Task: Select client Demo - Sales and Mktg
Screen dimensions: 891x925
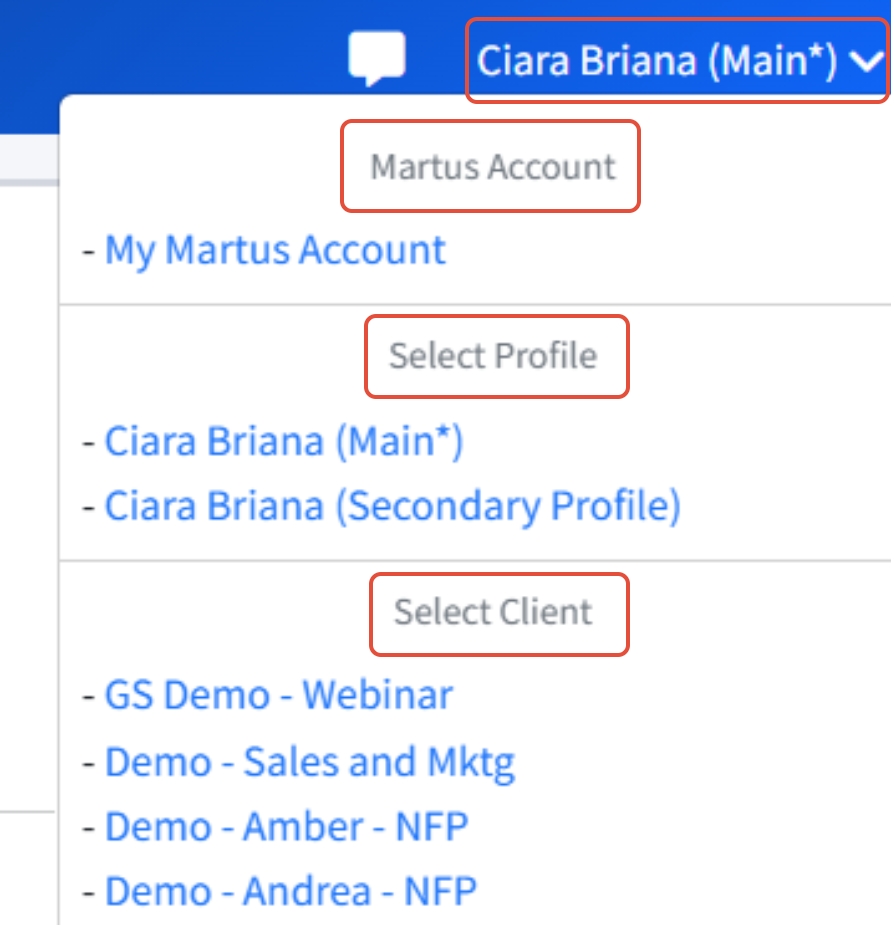Action: click(310, 762)
